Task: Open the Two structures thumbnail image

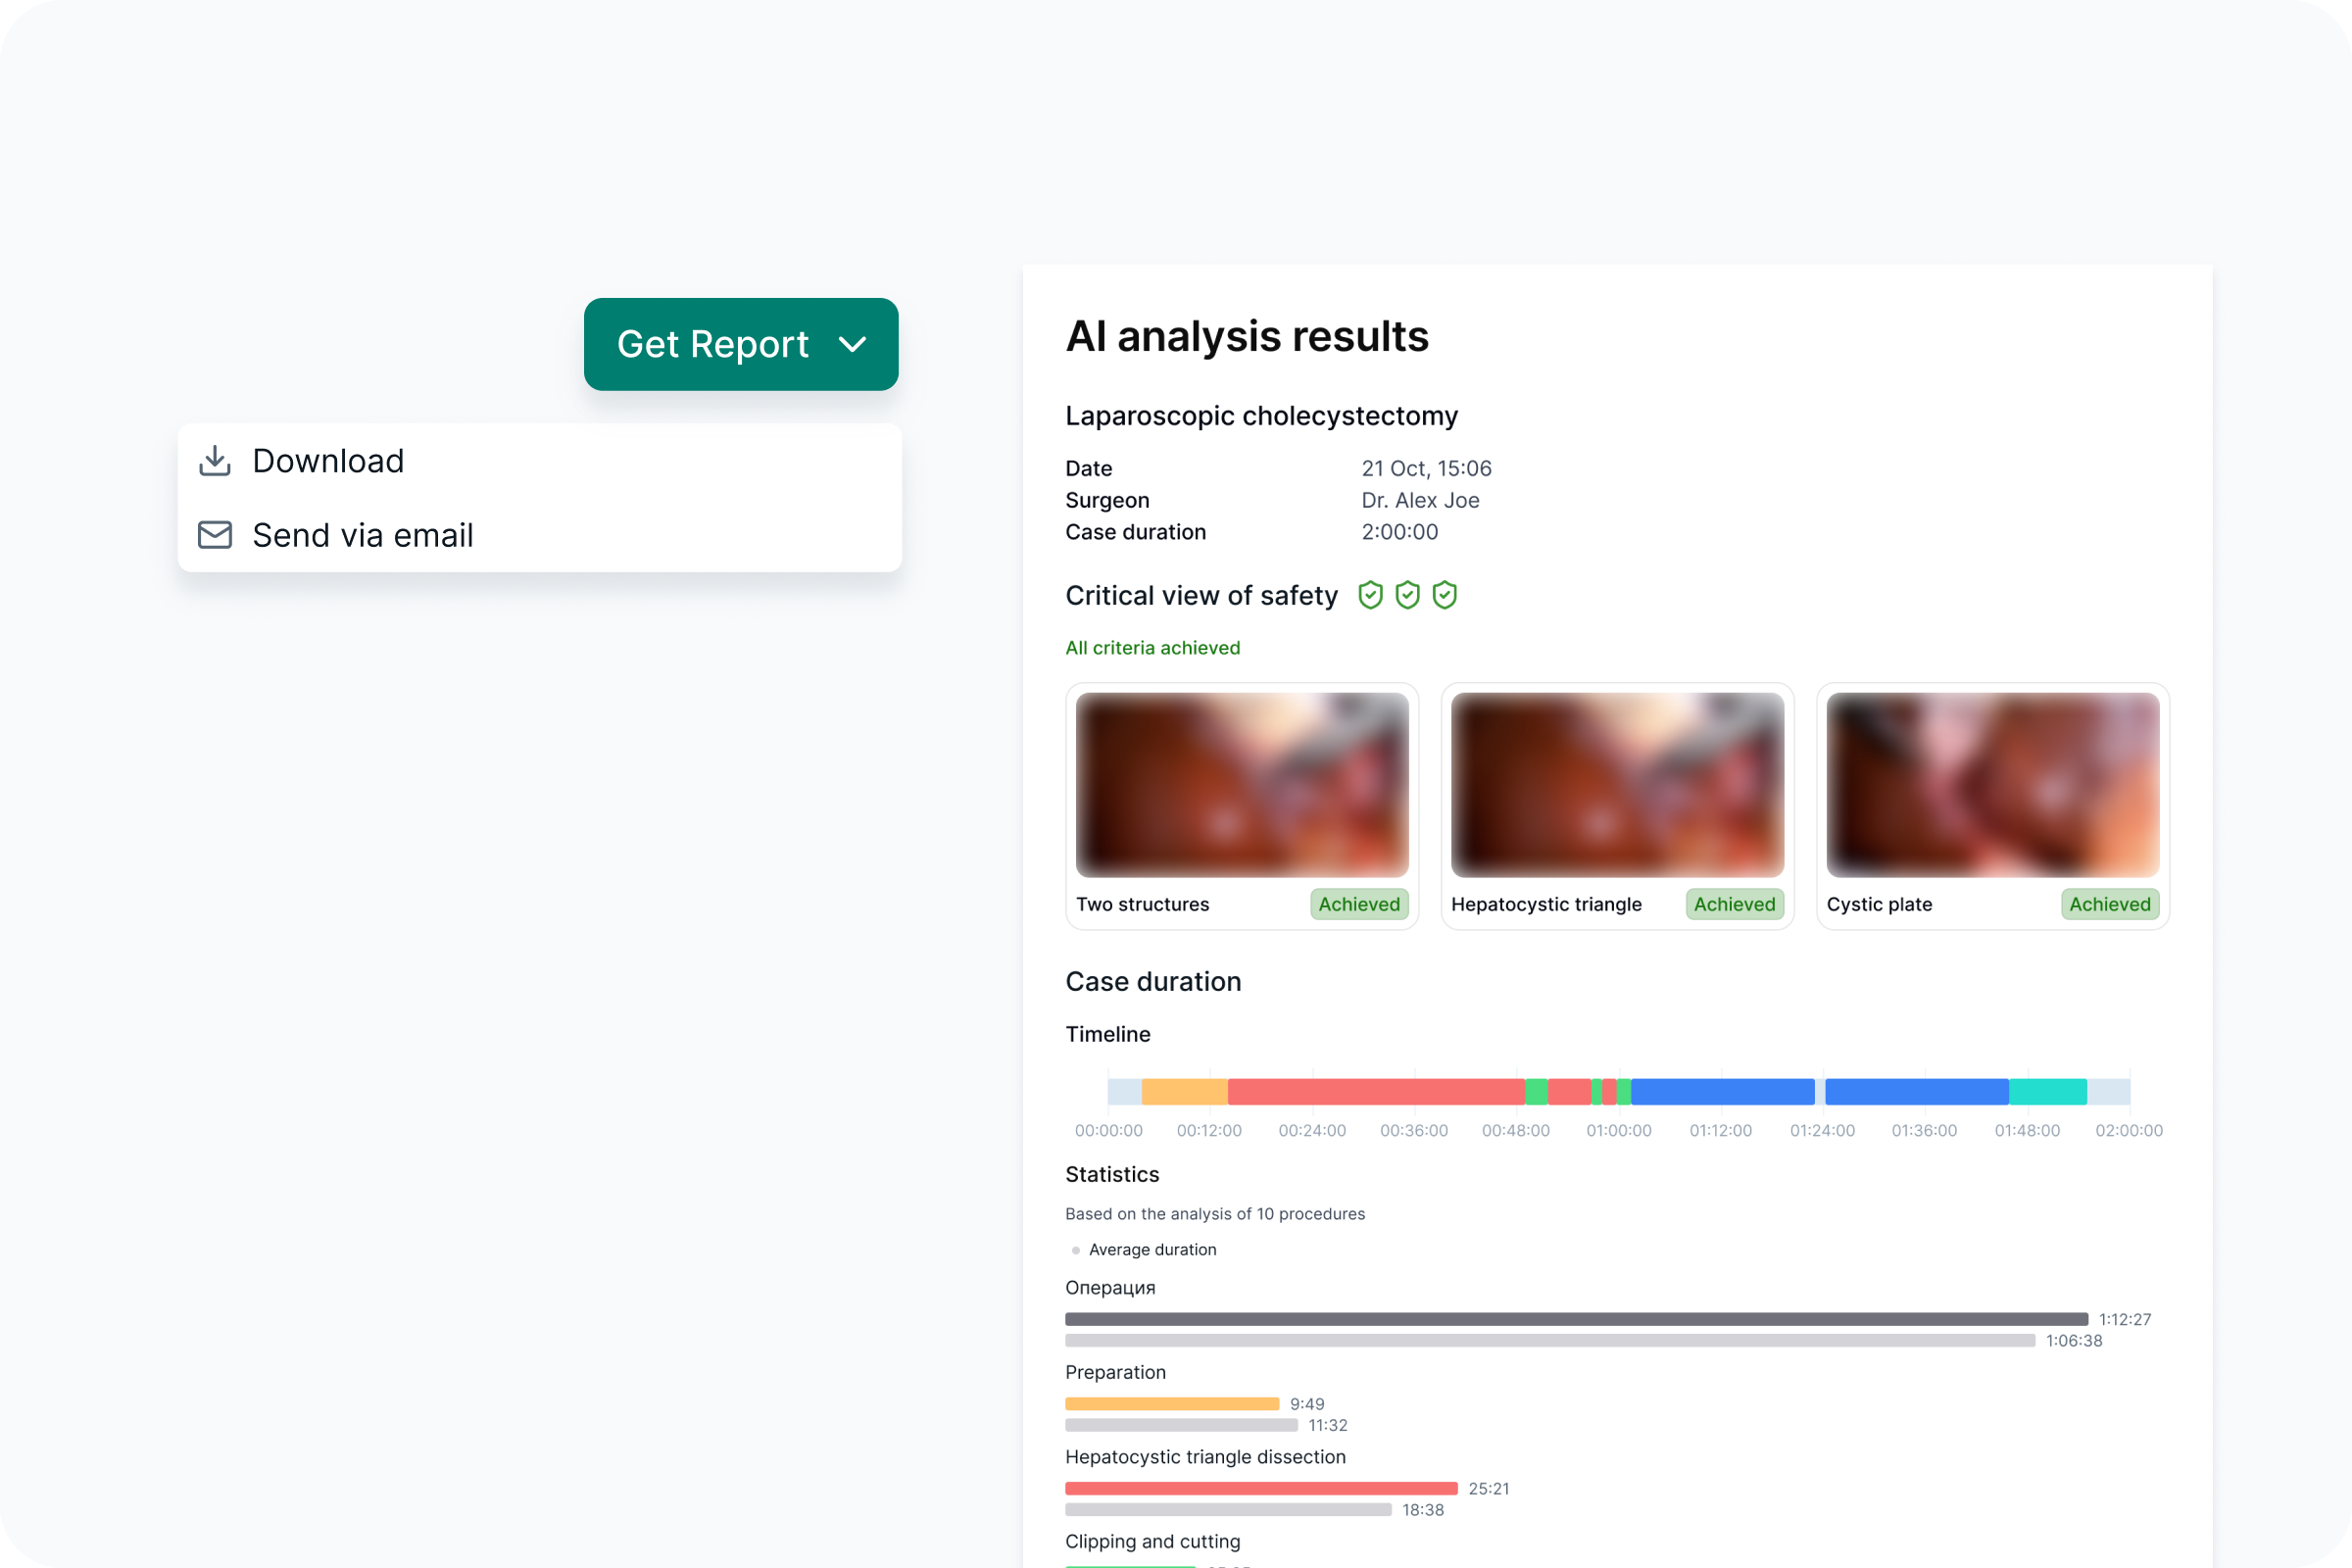Action: (1242, 785)
